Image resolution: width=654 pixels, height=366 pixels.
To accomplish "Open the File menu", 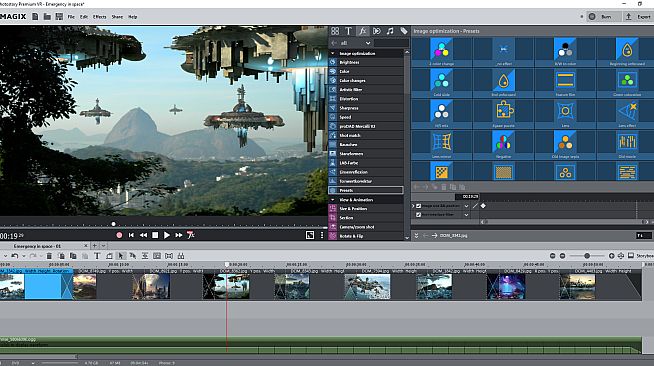I will [x=71, y=17].
